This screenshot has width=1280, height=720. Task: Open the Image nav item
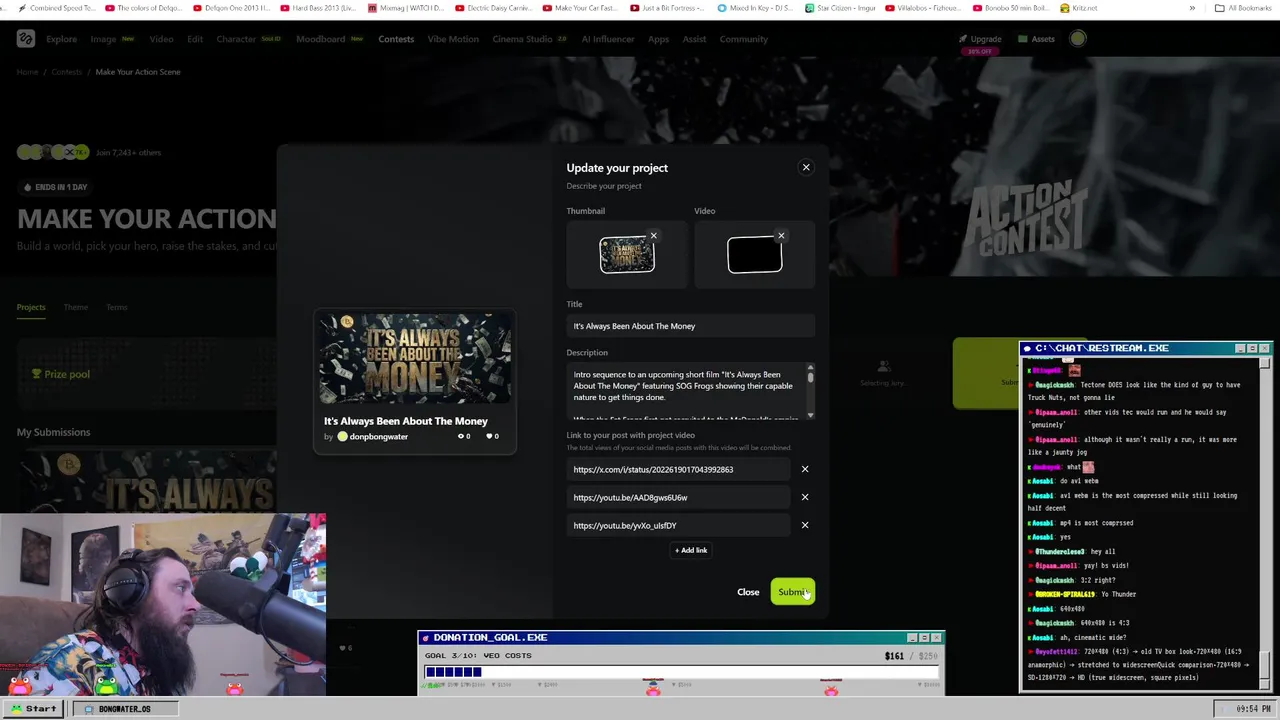103,39
